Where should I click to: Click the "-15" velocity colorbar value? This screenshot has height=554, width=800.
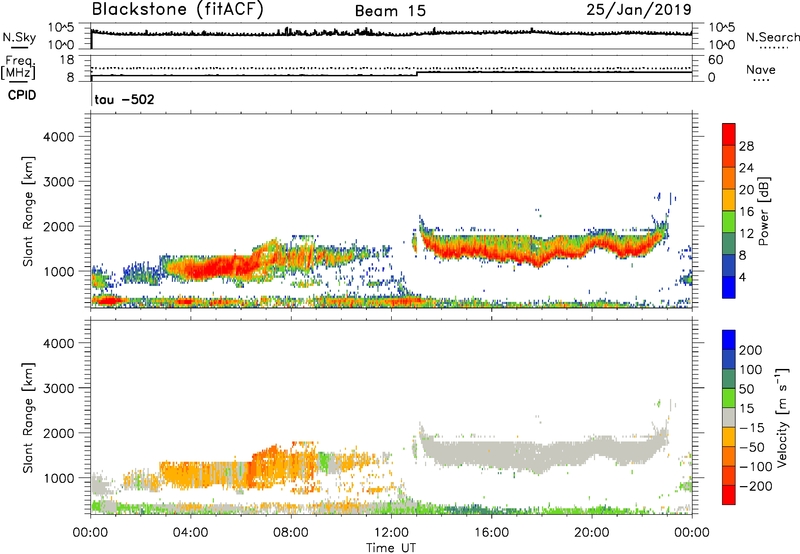(x=752, y=428)
